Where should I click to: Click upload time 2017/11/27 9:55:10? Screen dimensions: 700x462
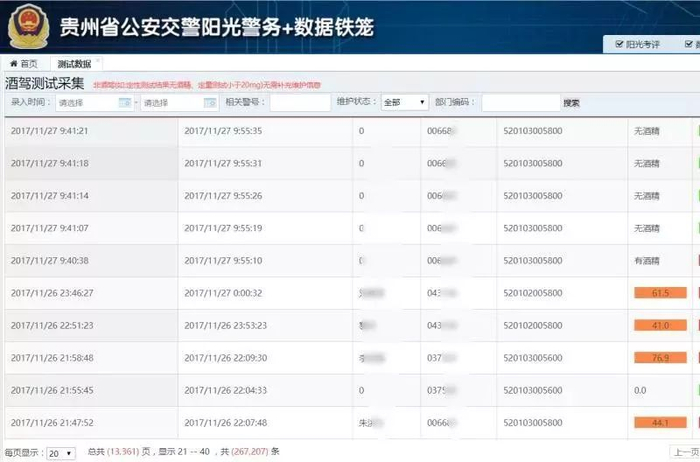coord(223,260)
